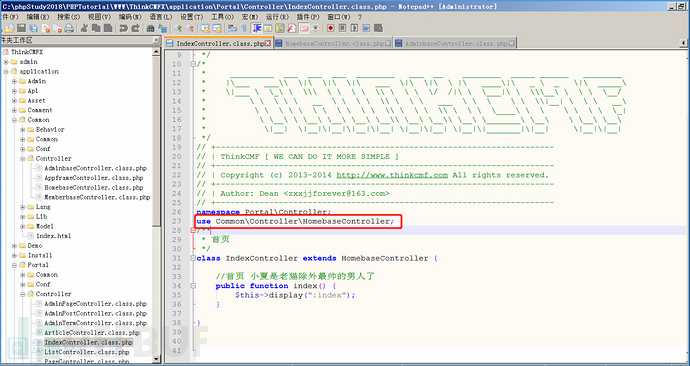
Task: Click the Stop Recording macro icon
Action: [342, 28]
